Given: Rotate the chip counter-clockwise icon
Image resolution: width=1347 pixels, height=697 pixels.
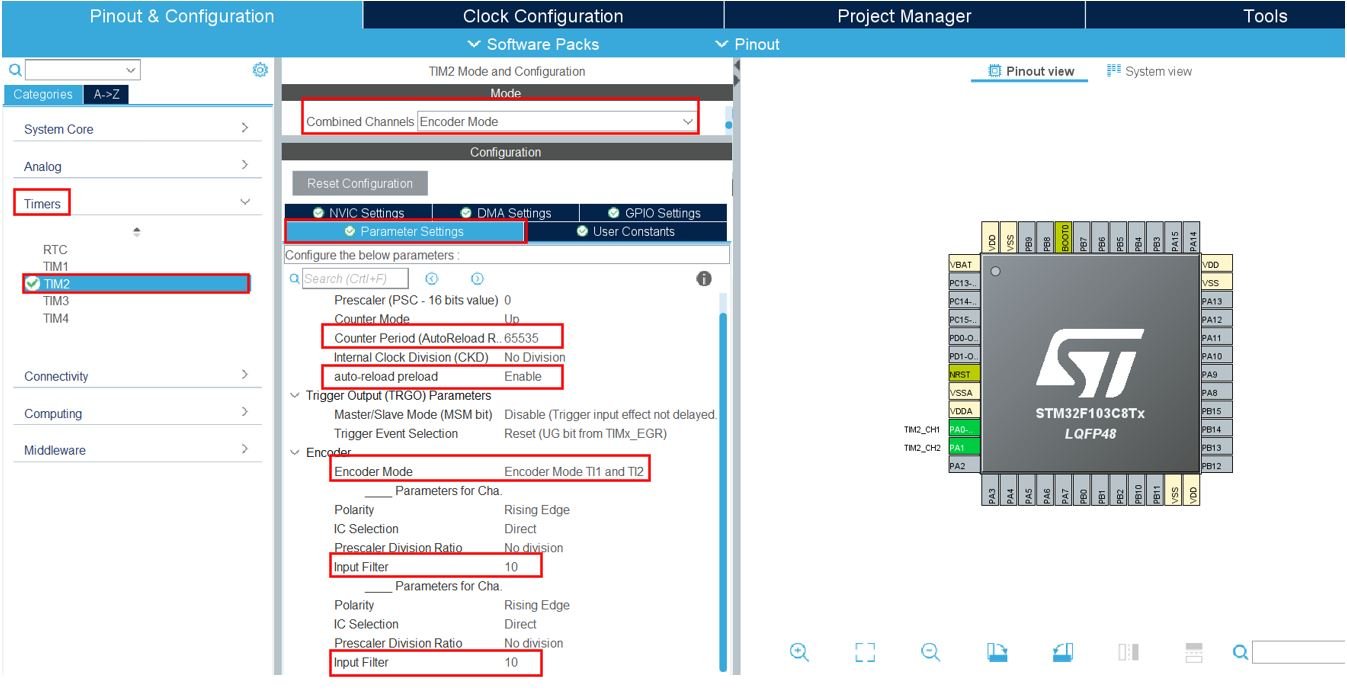Looking at the screenshot, I should point(1063,652).
